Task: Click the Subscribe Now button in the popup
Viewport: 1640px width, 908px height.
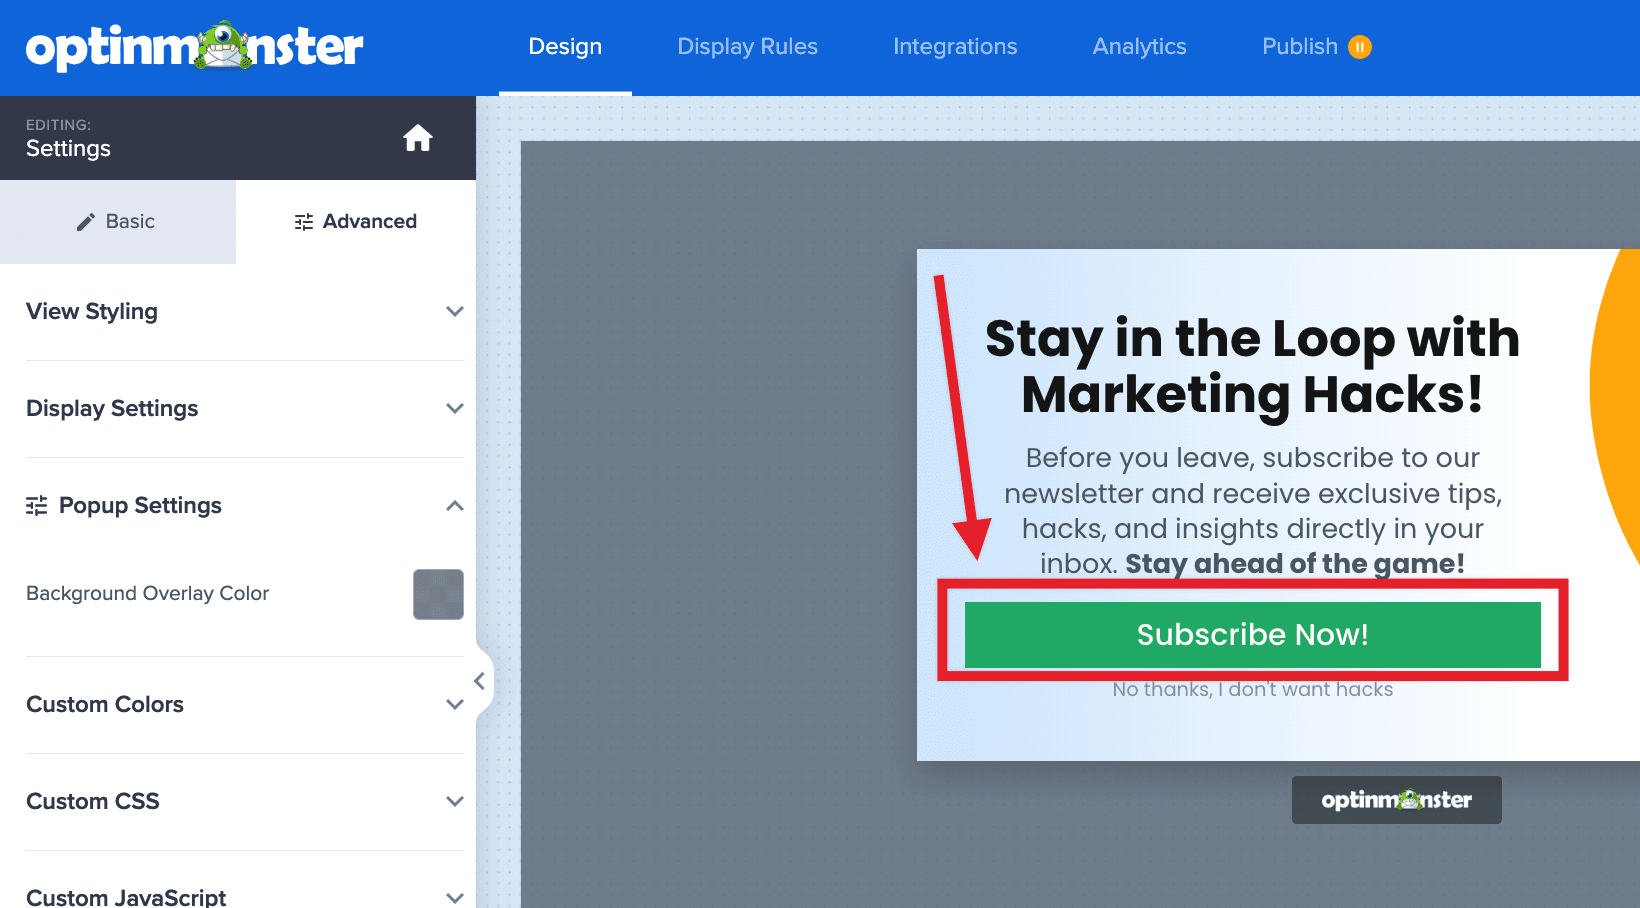Action: click(1252, 634)
